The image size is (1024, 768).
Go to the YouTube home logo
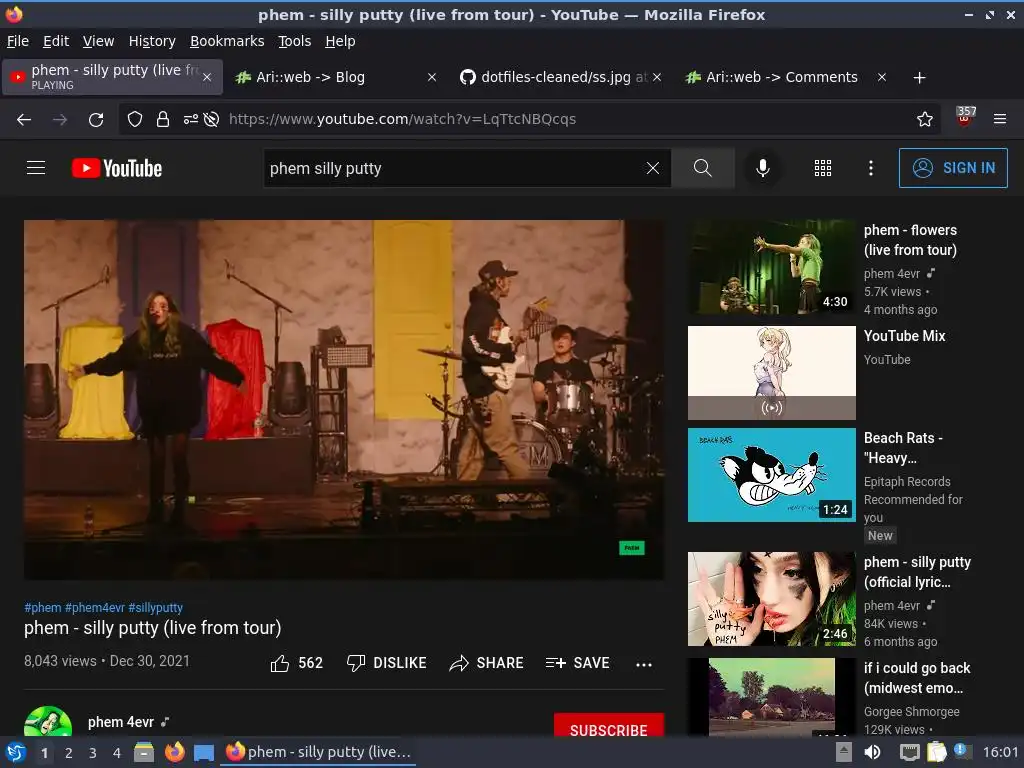[x=117, y=168]
